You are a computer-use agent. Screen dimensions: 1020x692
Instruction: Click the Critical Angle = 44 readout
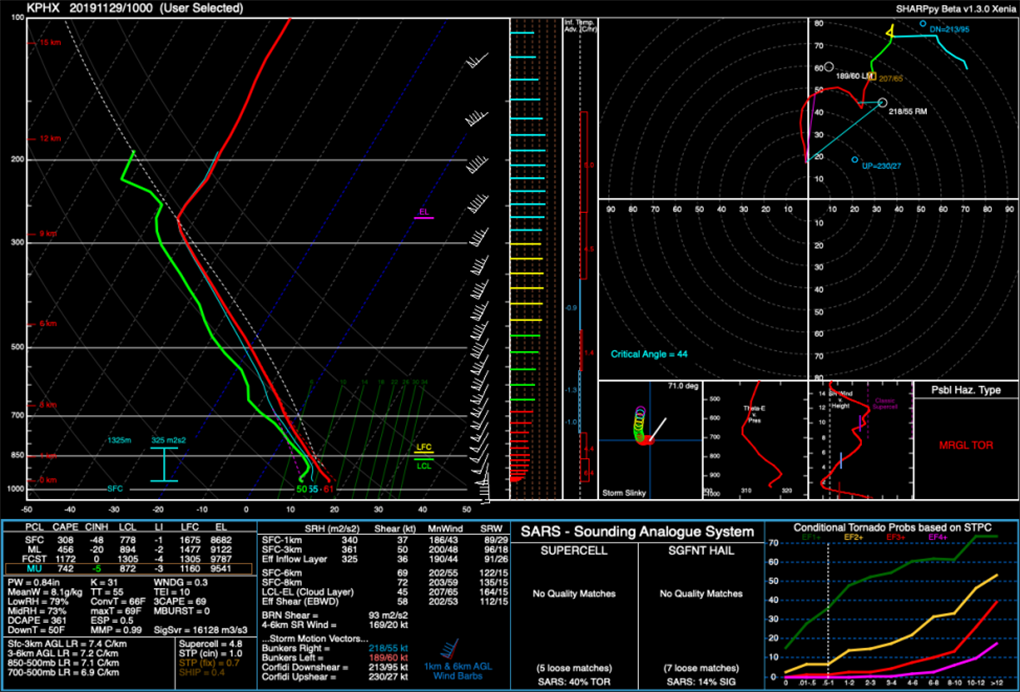point(649,354)
